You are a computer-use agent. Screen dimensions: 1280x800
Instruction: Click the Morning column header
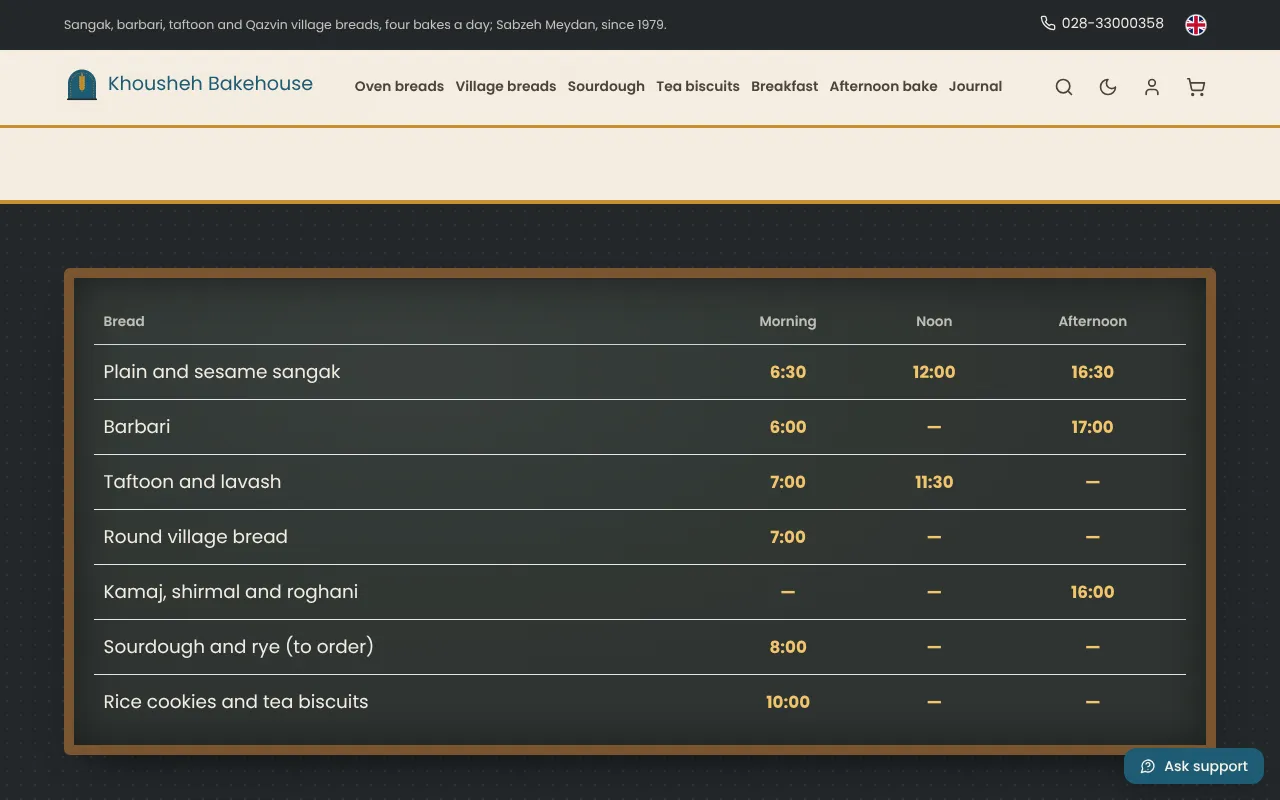(788, 321)
